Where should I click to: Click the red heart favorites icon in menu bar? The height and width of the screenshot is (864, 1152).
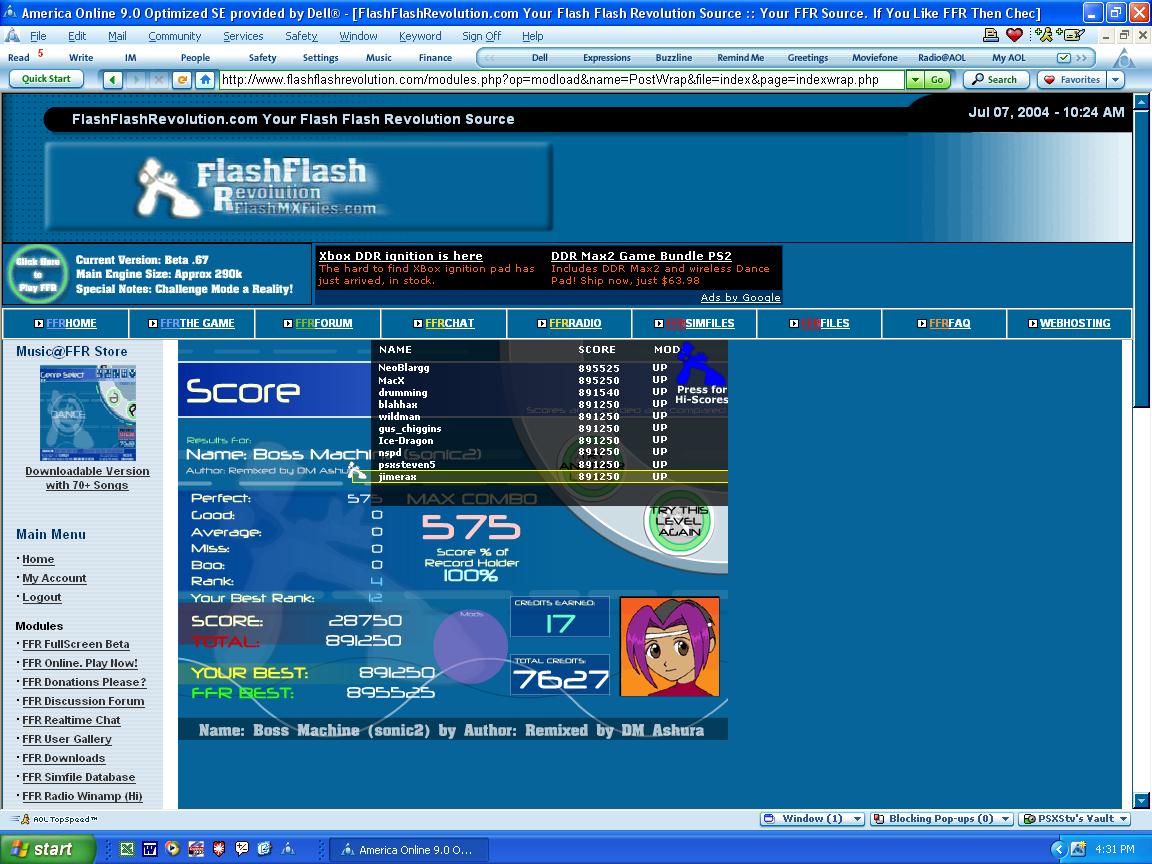coord(1015,35)
